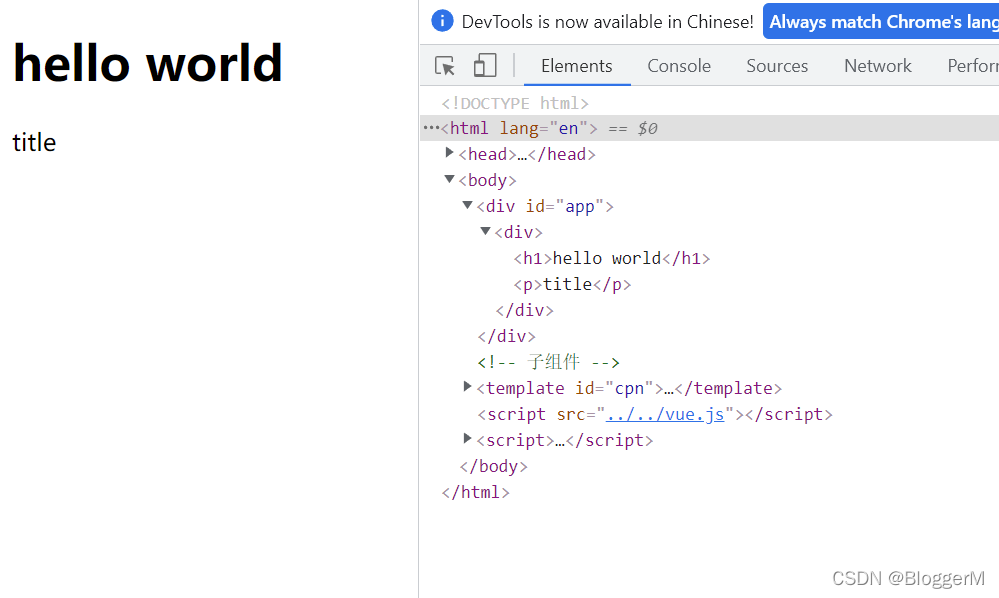Switch to the Elements tab
Screen dimensions: 999x598
pyautogui.click(x=577, y=66)
